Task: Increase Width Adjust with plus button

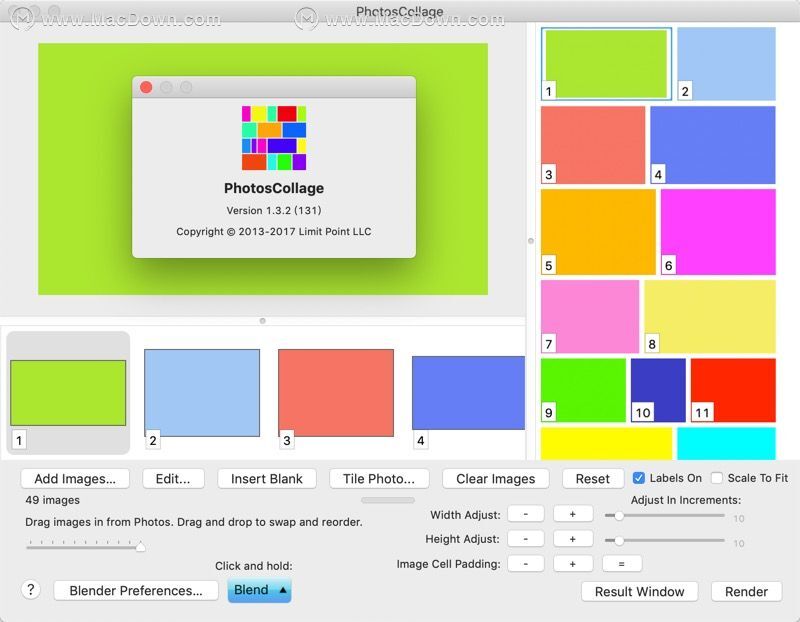Action: (x=572, y=514)
